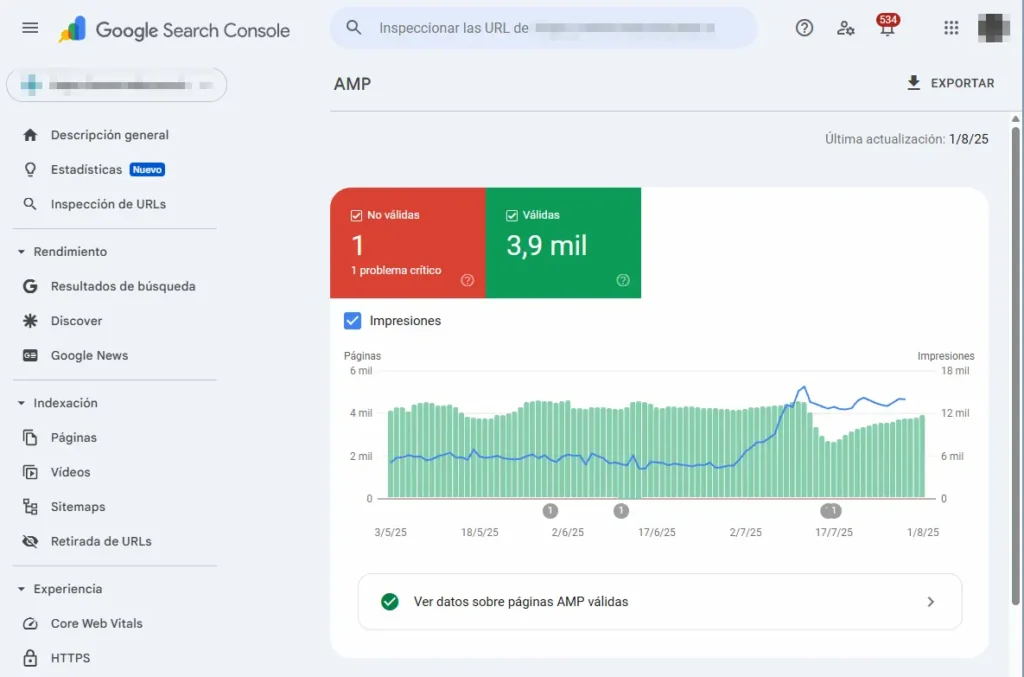The width and height of the screenshot is (1024, 677).
Task: Open Páginas indexing report
Action: point(74,437)
